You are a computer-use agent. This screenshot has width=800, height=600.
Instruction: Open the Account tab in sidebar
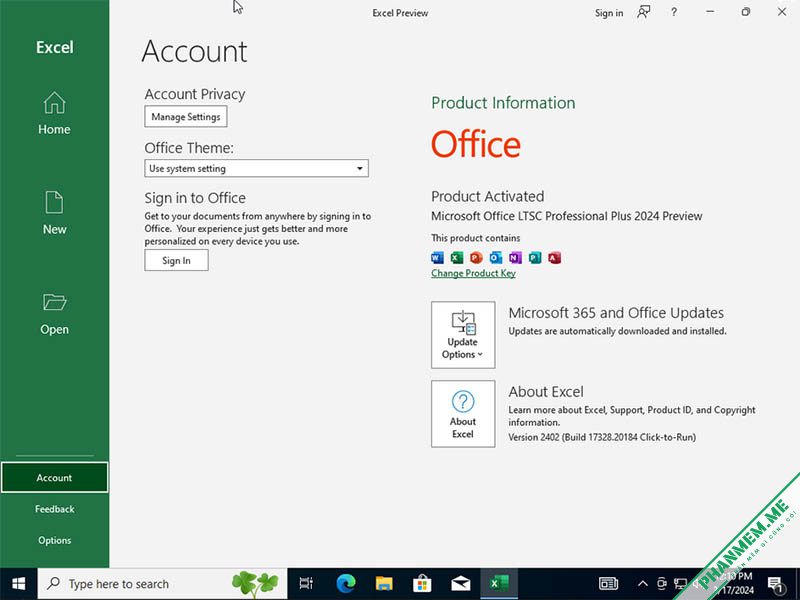coord(54,478)
